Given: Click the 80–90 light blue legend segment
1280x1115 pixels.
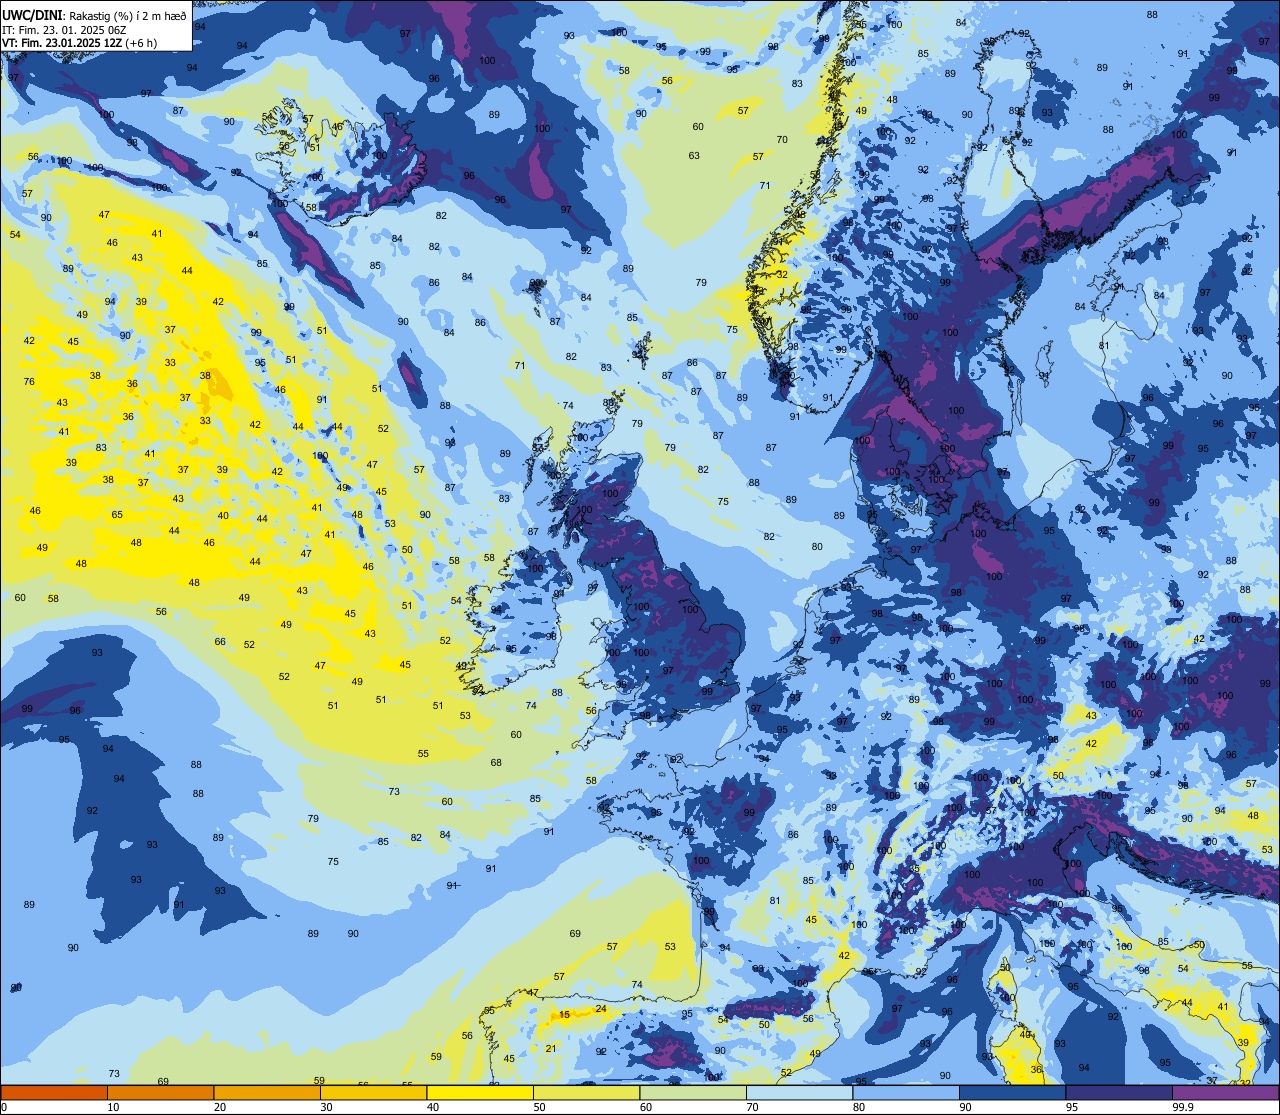Looking at the screenshot, I should [906, 1093].
